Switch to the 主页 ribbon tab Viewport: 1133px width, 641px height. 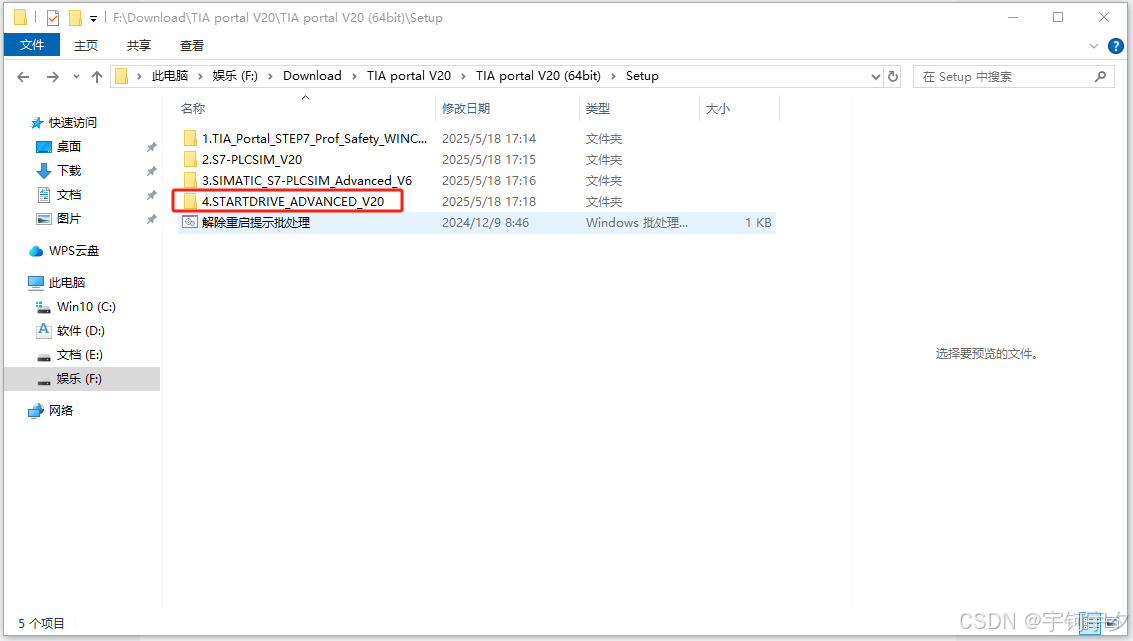click(x=86, y=46)
